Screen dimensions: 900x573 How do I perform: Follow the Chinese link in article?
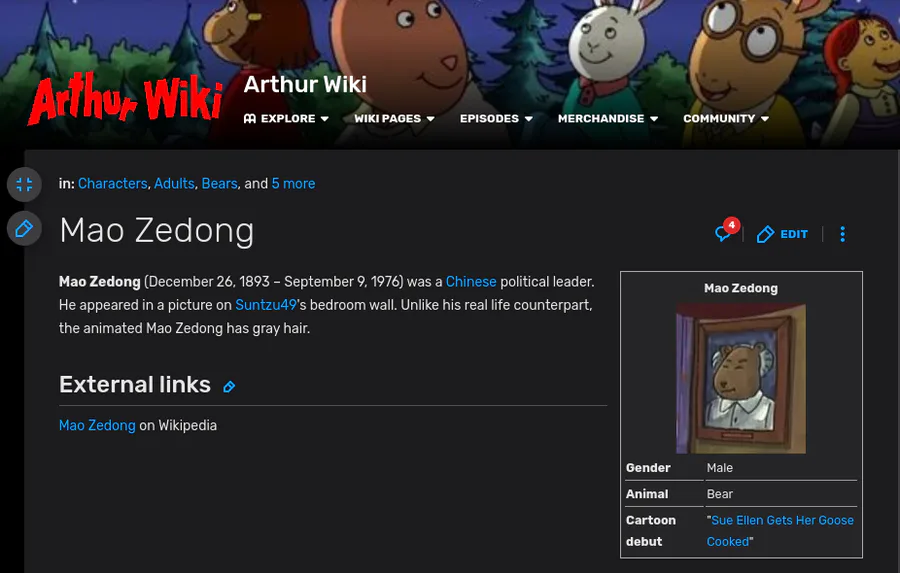471,282
